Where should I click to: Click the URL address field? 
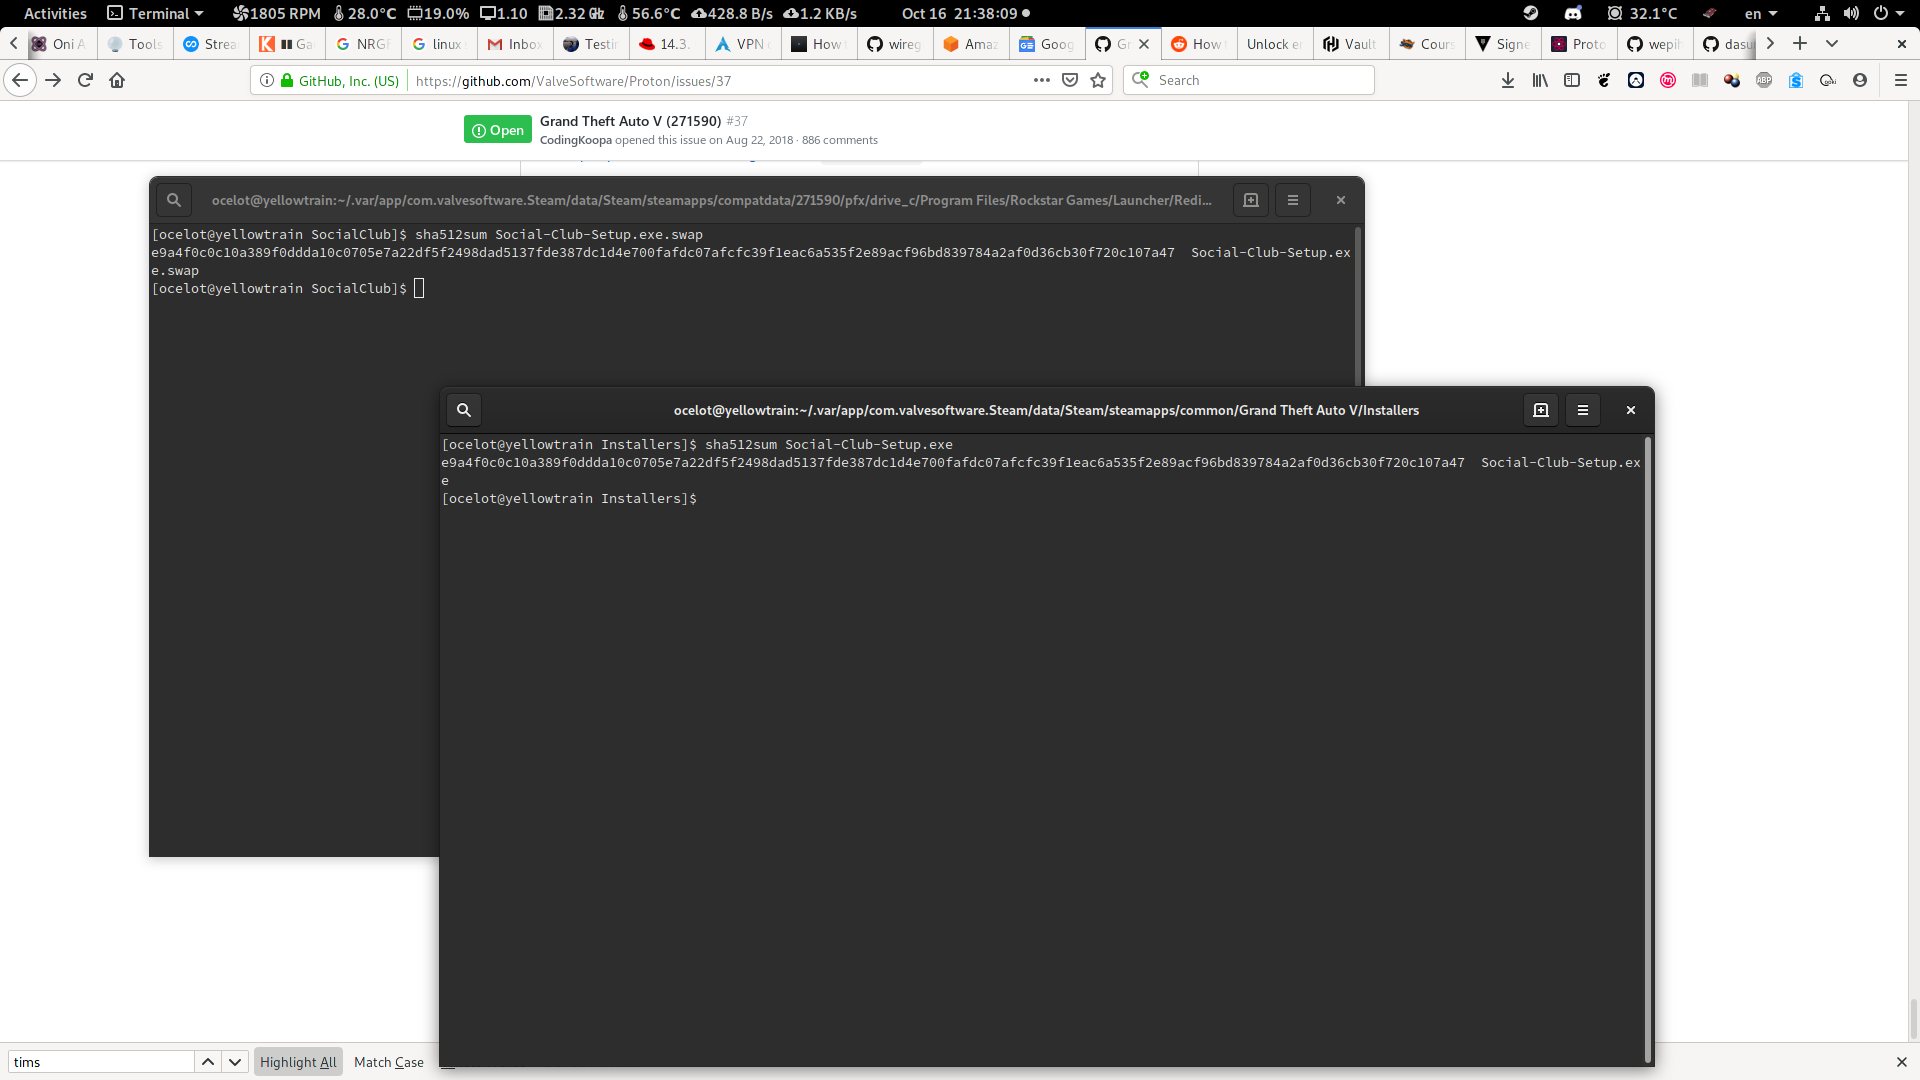[720, 81]
